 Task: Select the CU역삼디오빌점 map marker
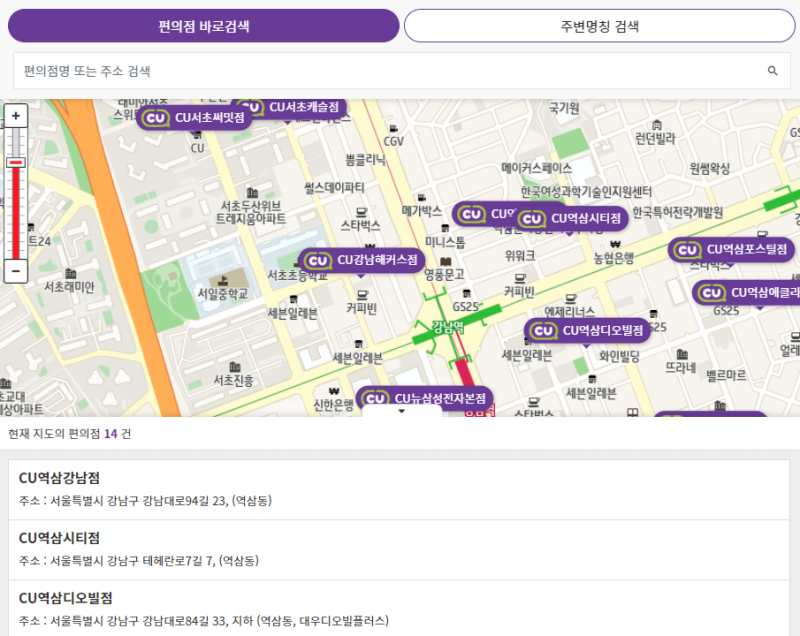click(587, 331)
